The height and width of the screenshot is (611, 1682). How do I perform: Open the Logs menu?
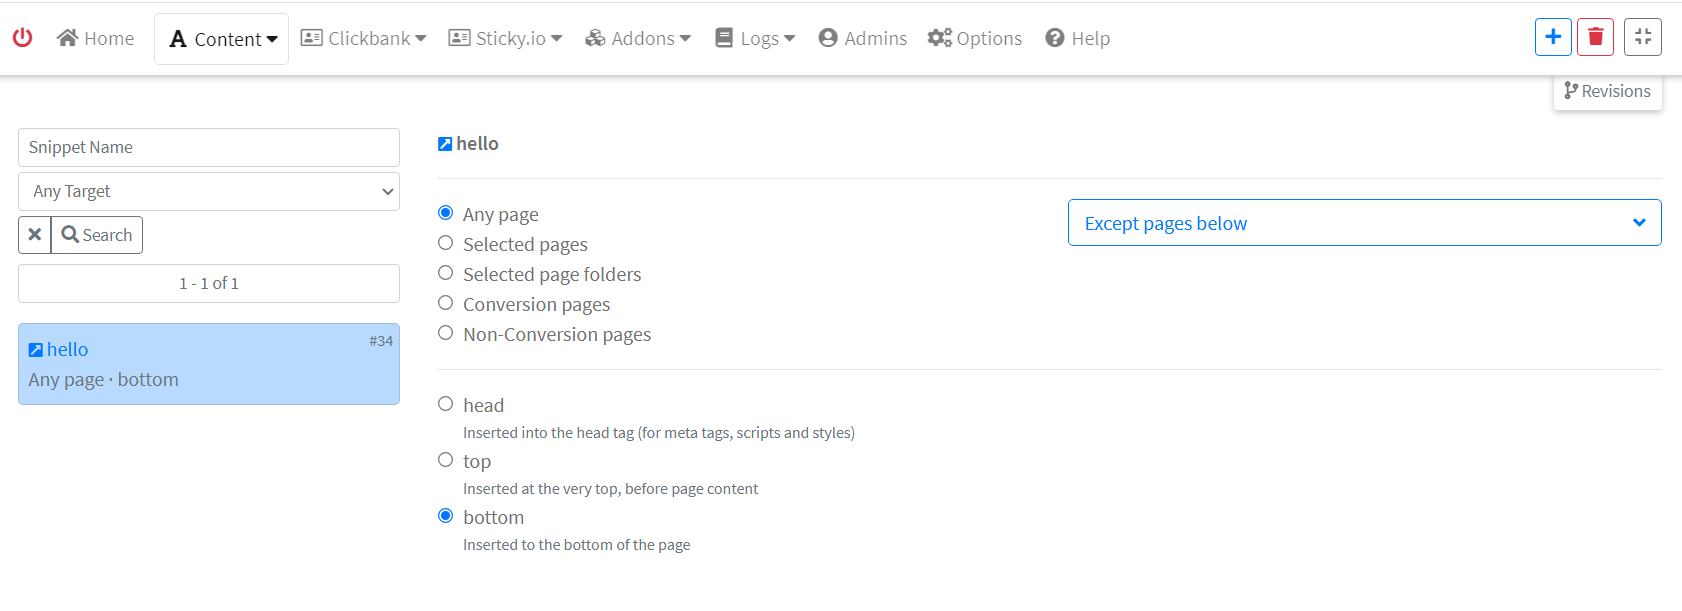755,38
